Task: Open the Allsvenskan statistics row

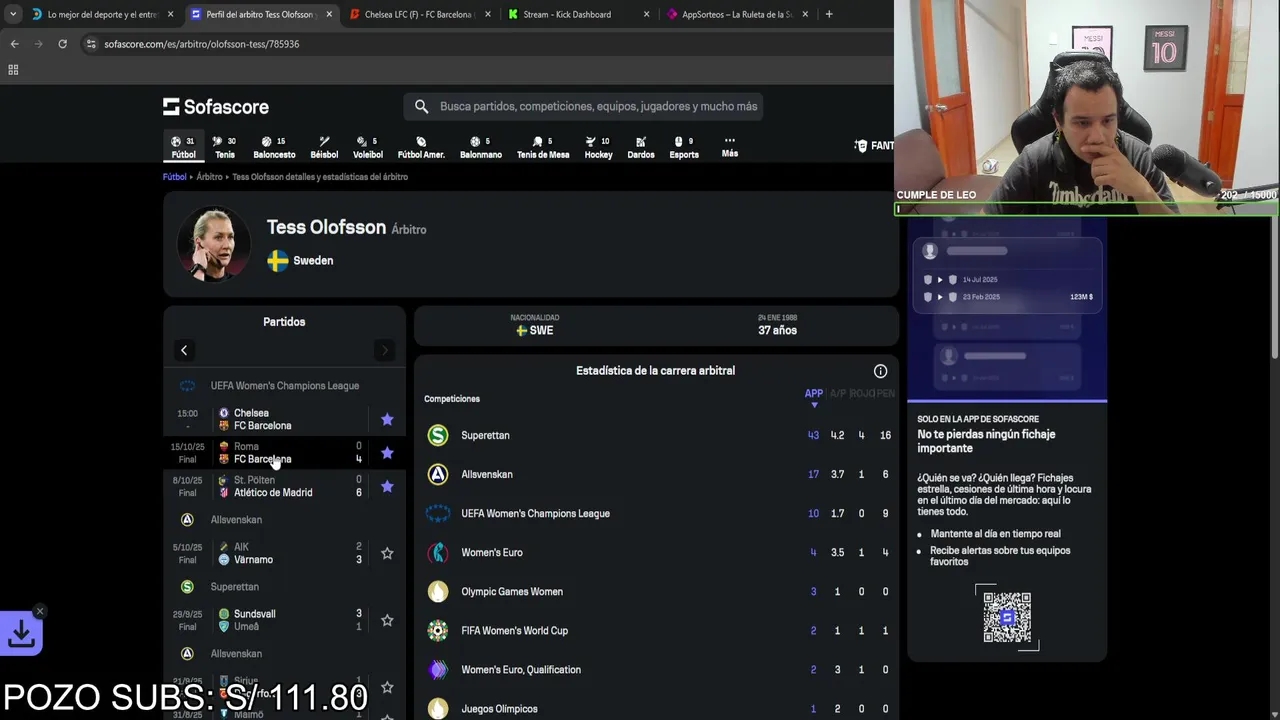Action: click(x=656, y=474)
